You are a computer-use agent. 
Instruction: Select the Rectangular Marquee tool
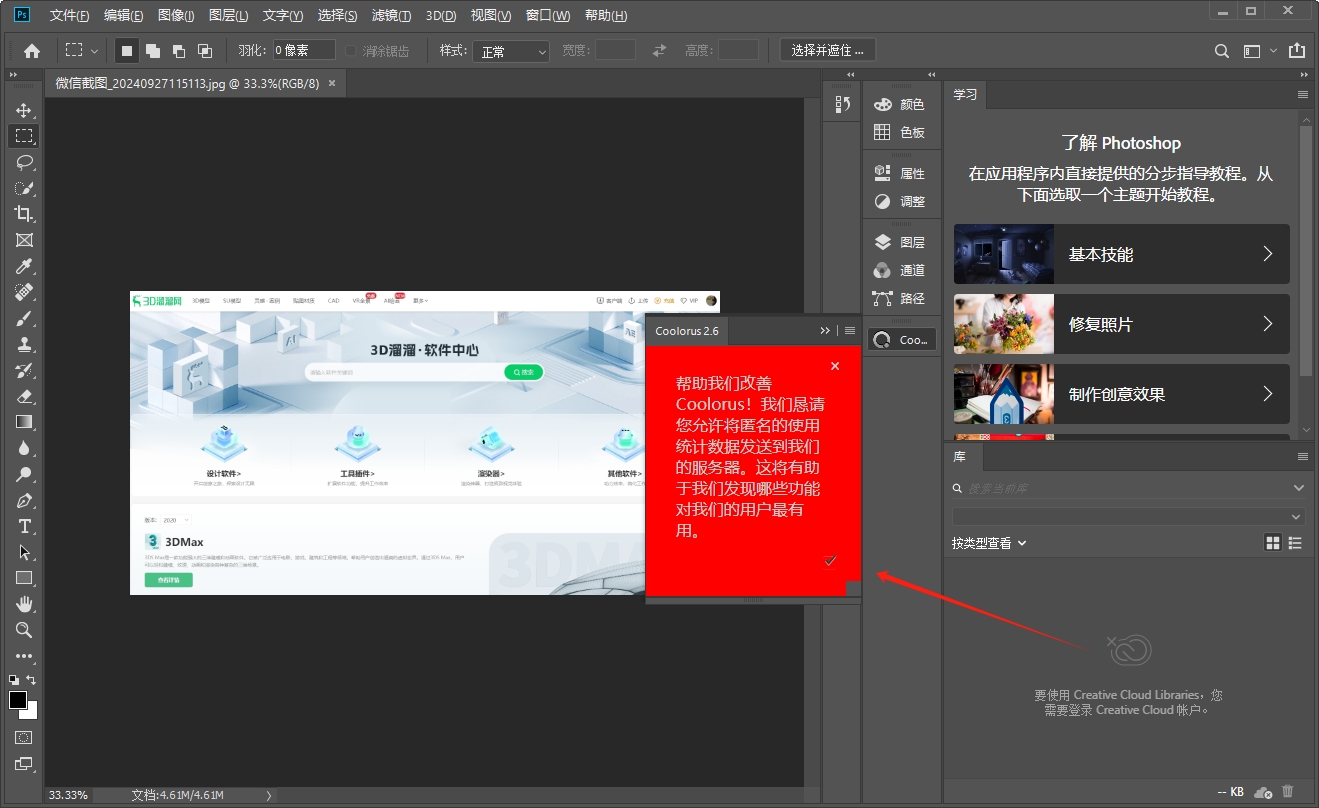click(x=24, y=136)
